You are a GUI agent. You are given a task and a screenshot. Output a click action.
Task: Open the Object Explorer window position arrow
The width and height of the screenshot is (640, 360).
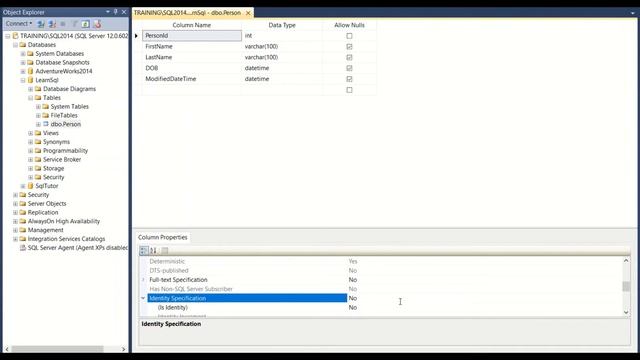(x=108, y=12)
